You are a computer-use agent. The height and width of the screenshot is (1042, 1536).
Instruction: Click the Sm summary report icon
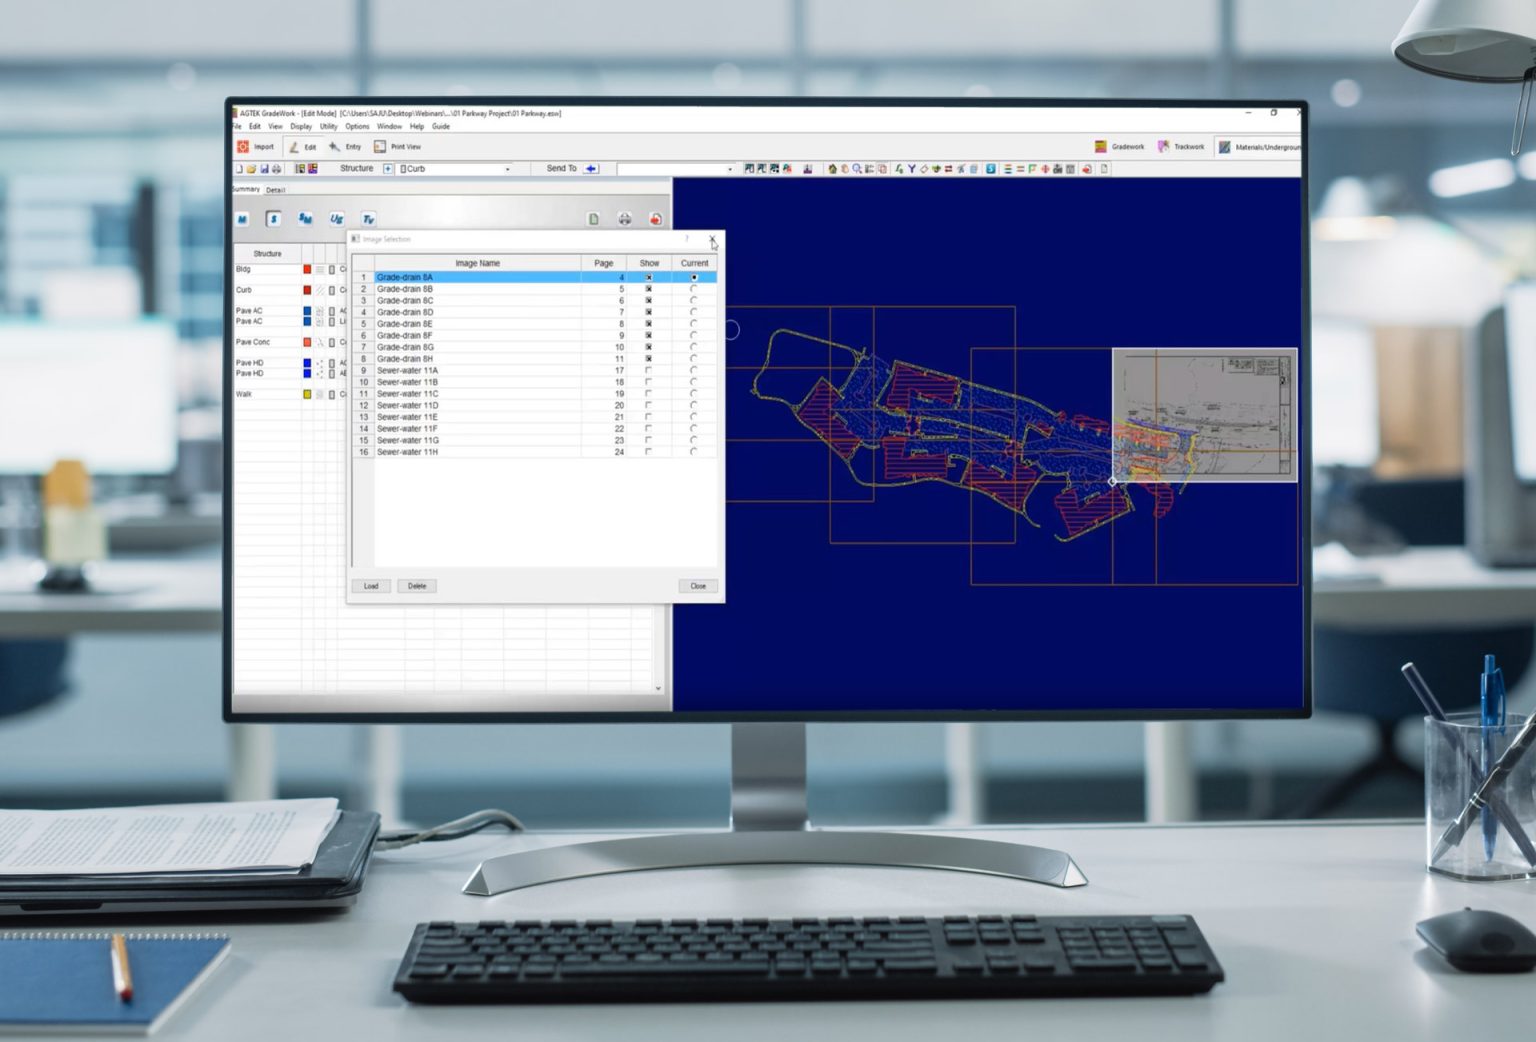(x=305, y=219)
